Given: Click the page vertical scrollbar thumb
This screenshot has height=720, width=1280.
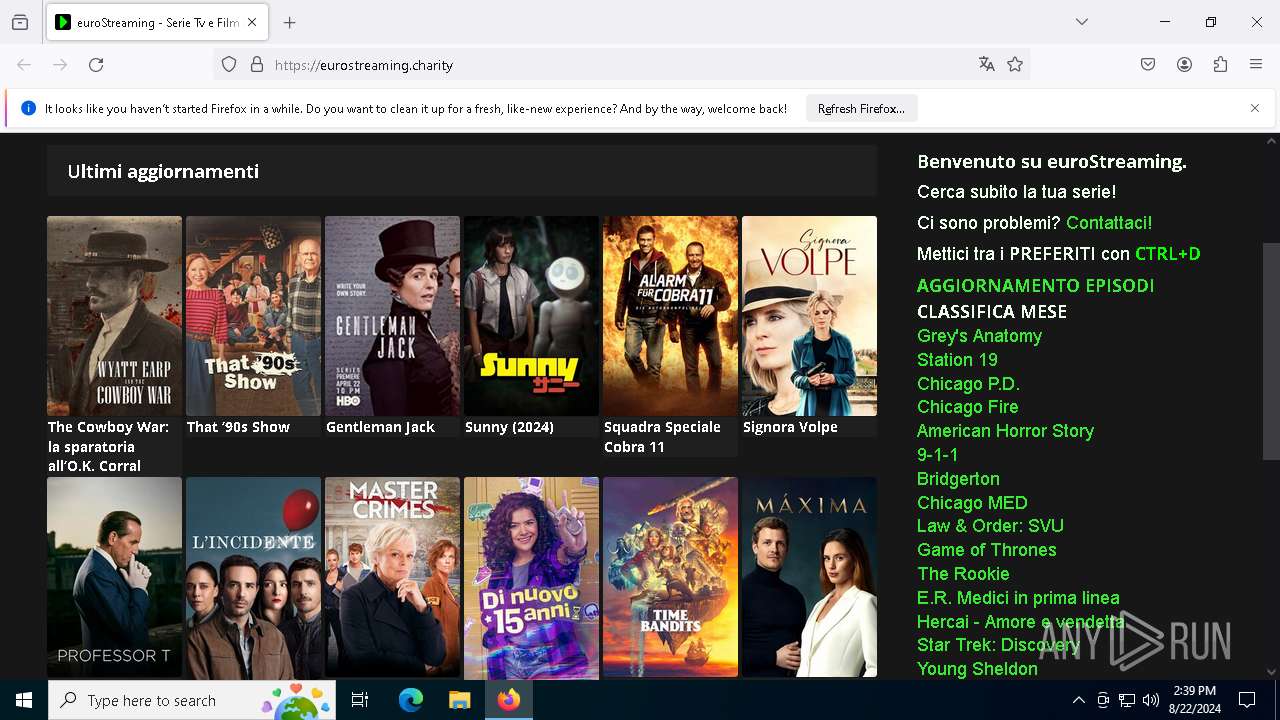Looking at the screenshot, I should pyautogui.click(x=1271, y=350).
